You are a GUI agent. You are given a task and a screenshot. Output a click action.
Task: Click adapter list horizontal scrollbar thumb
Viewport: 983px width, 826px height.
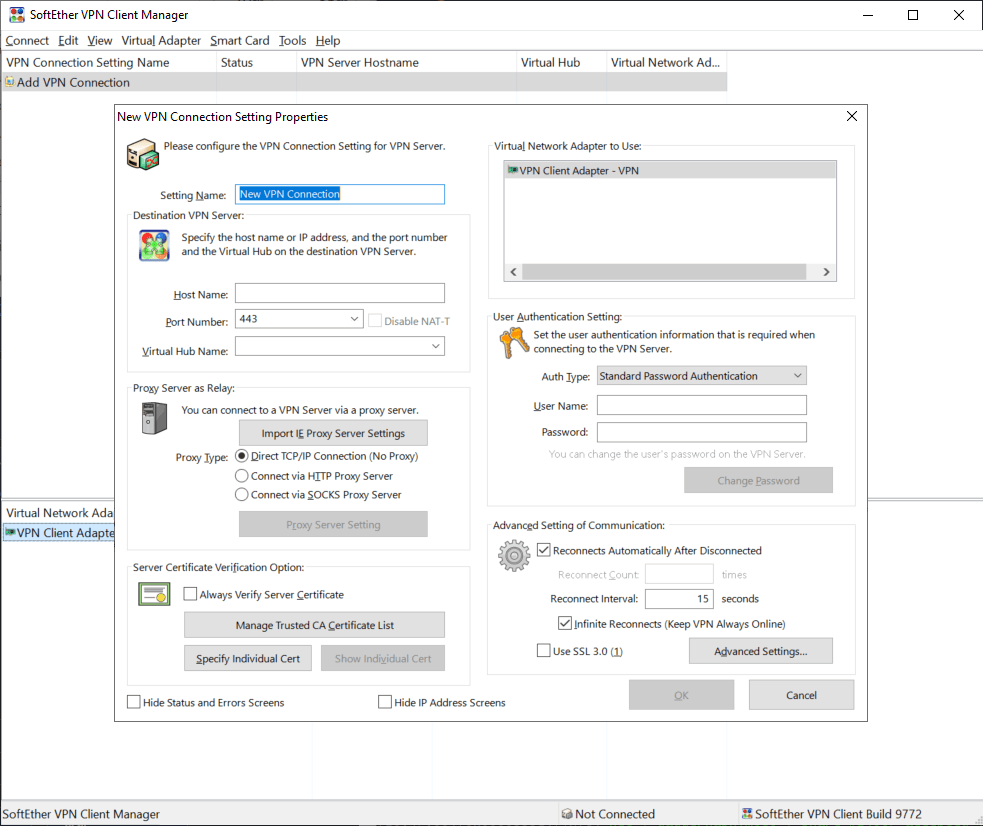664,271
